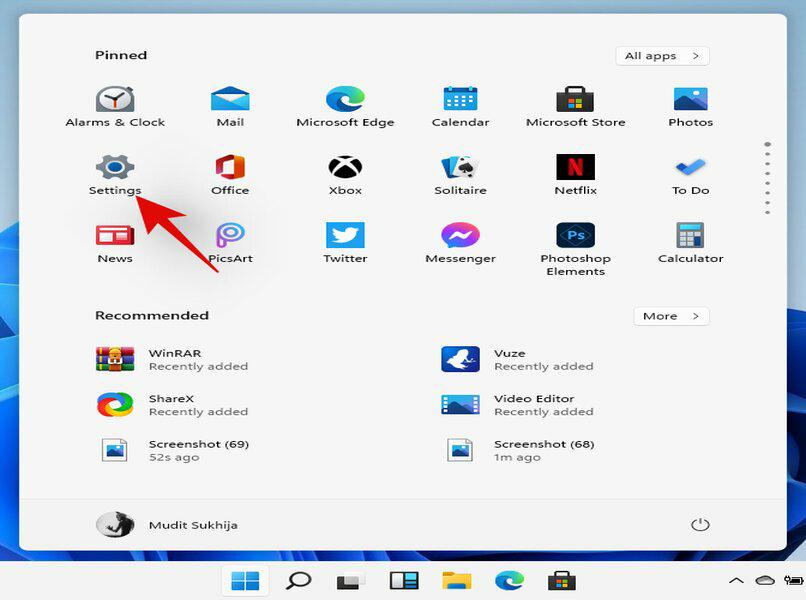
Task: Launch the Calculator app
Action: pos(690,239)
